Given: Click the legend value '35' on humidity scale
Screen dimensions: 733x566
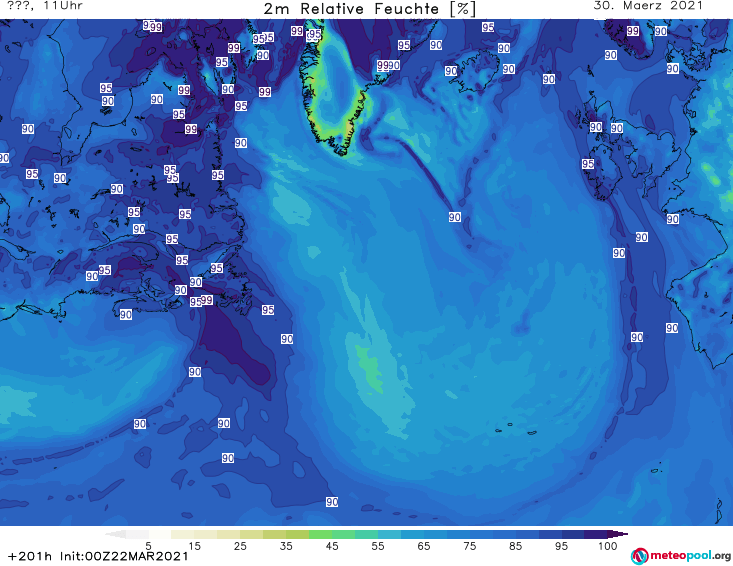Looking at the screenshot, I should point(286,546).
